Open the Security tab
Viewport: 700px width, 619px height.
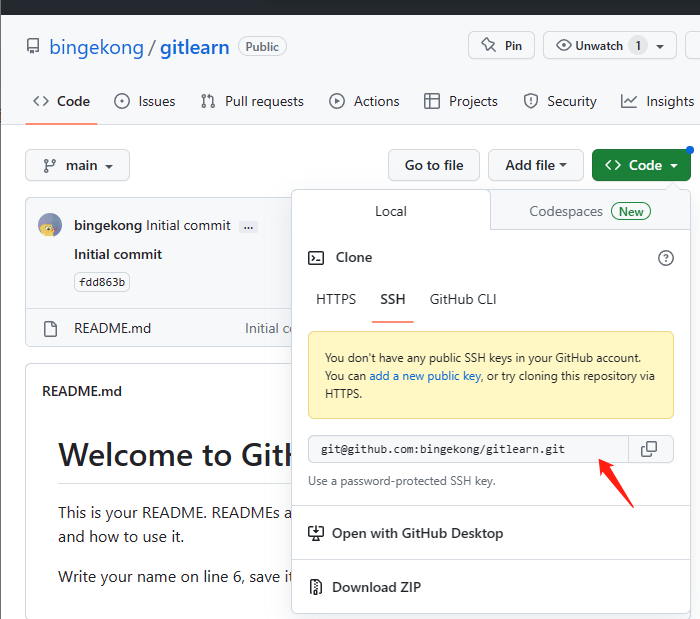point(560,101)
